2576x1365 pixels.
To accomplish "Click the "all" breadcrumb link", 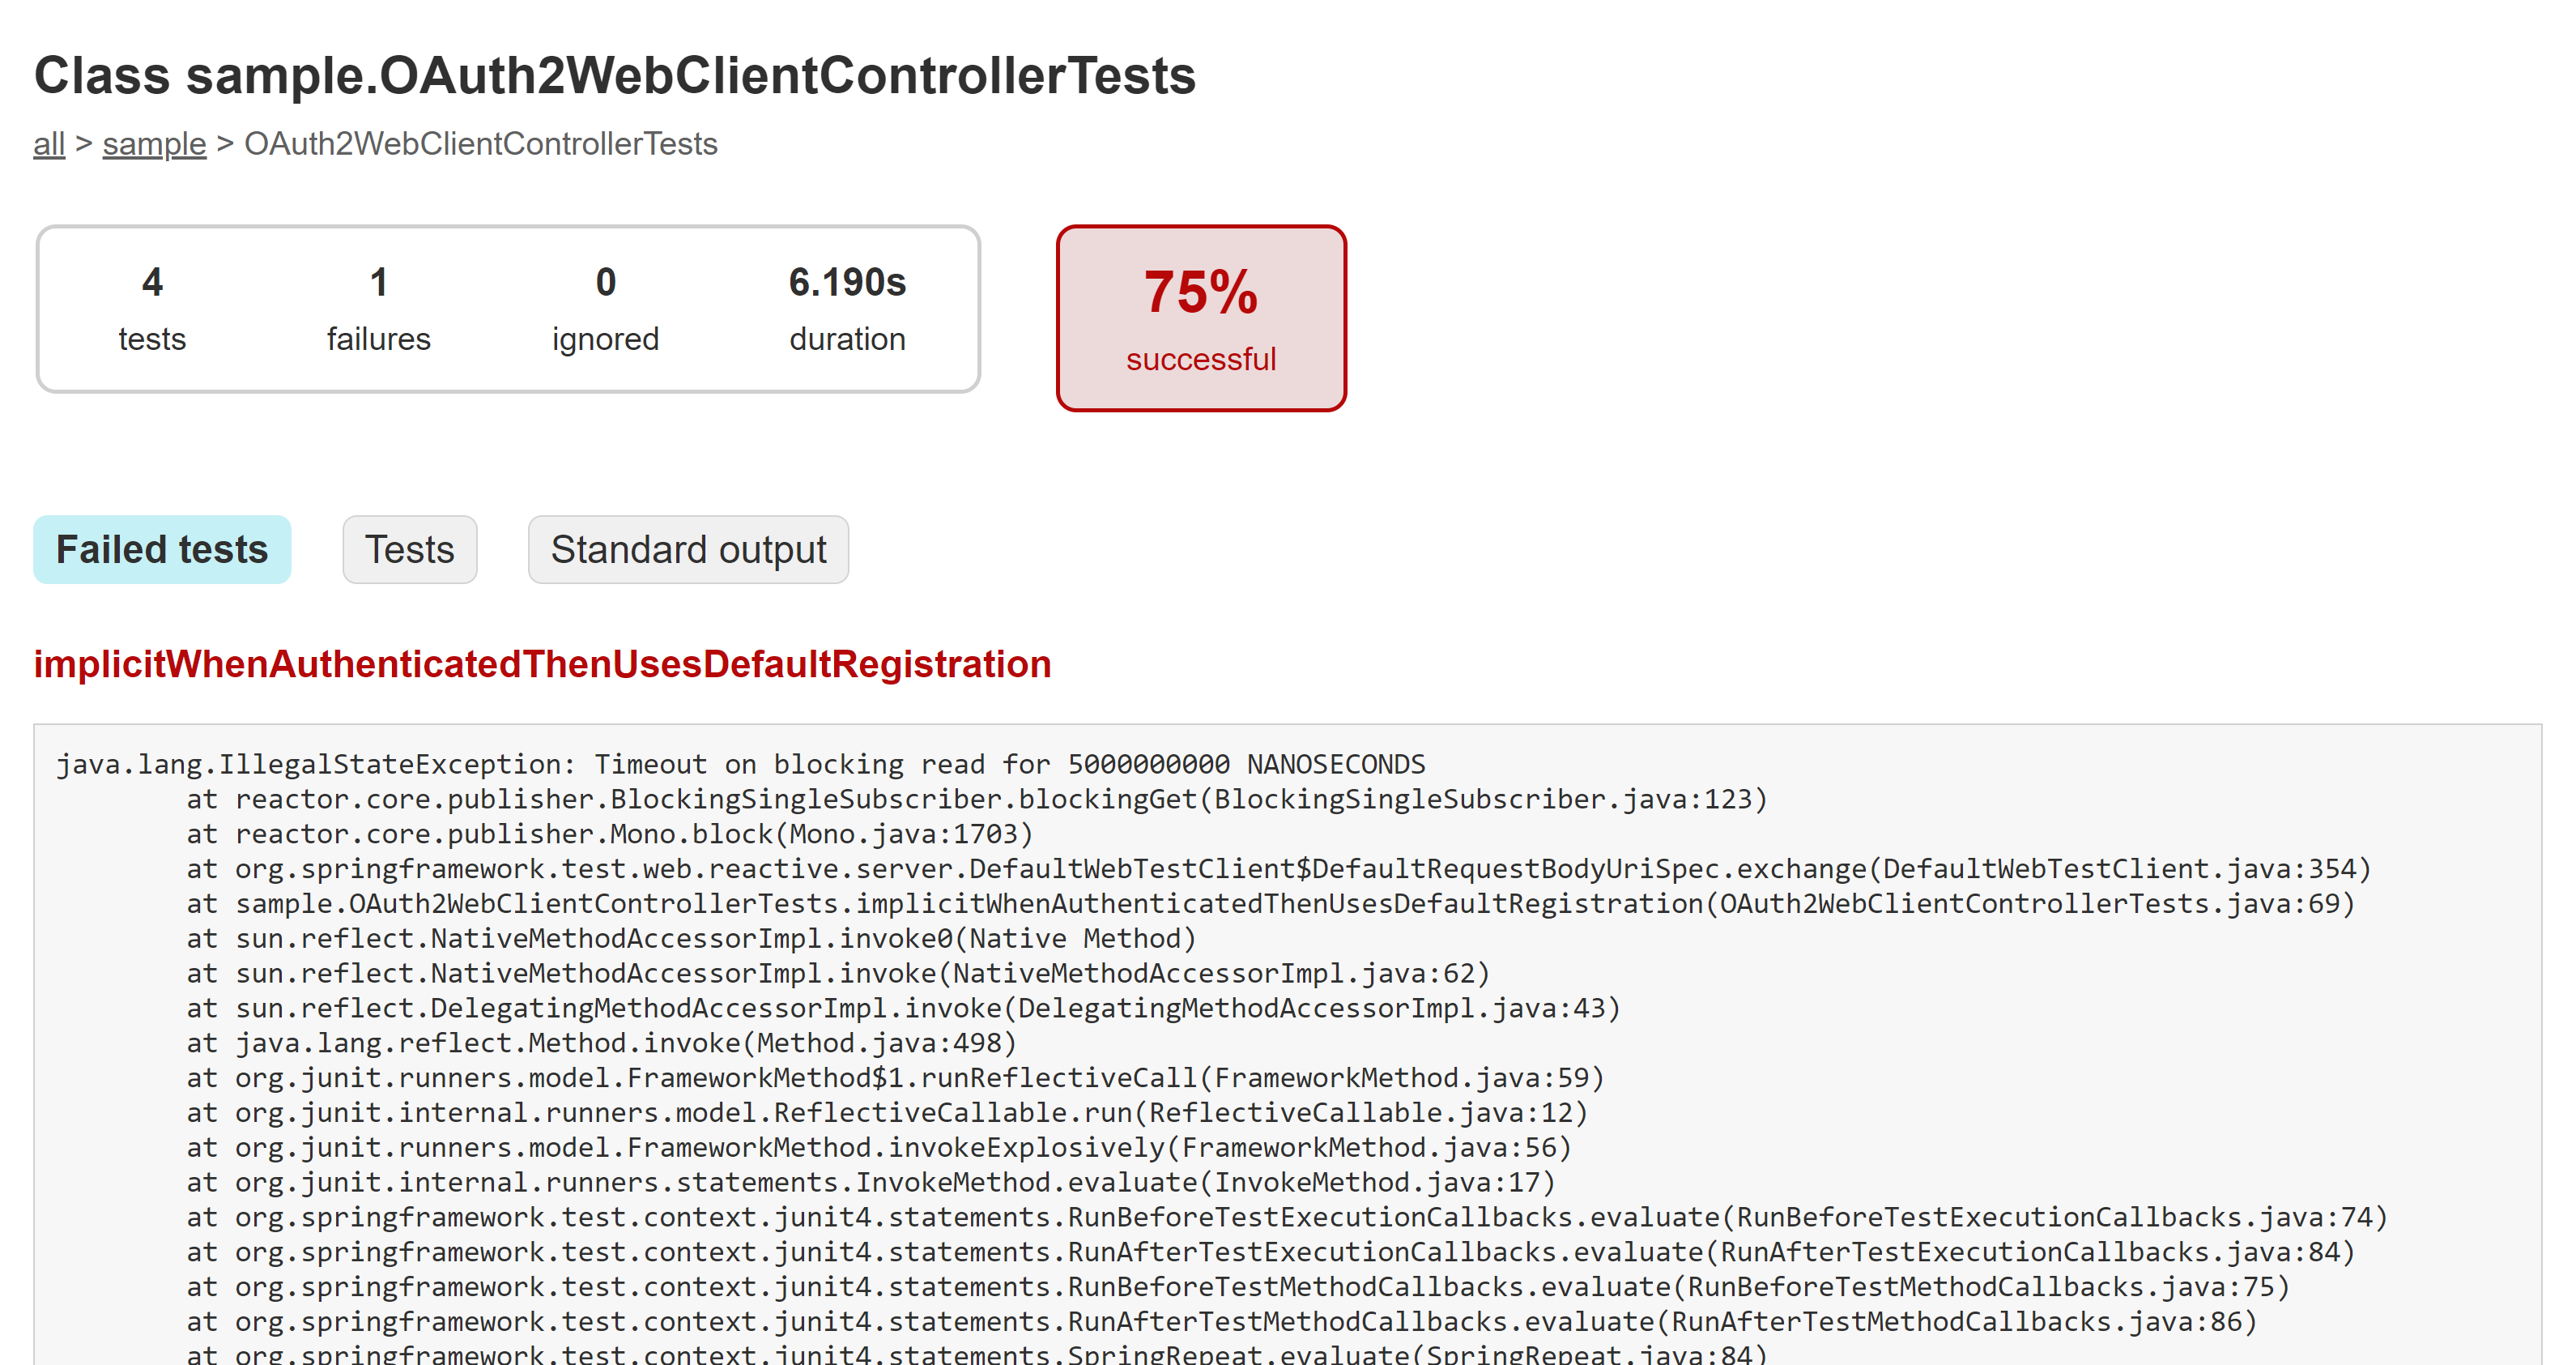I will click(49, 144).
